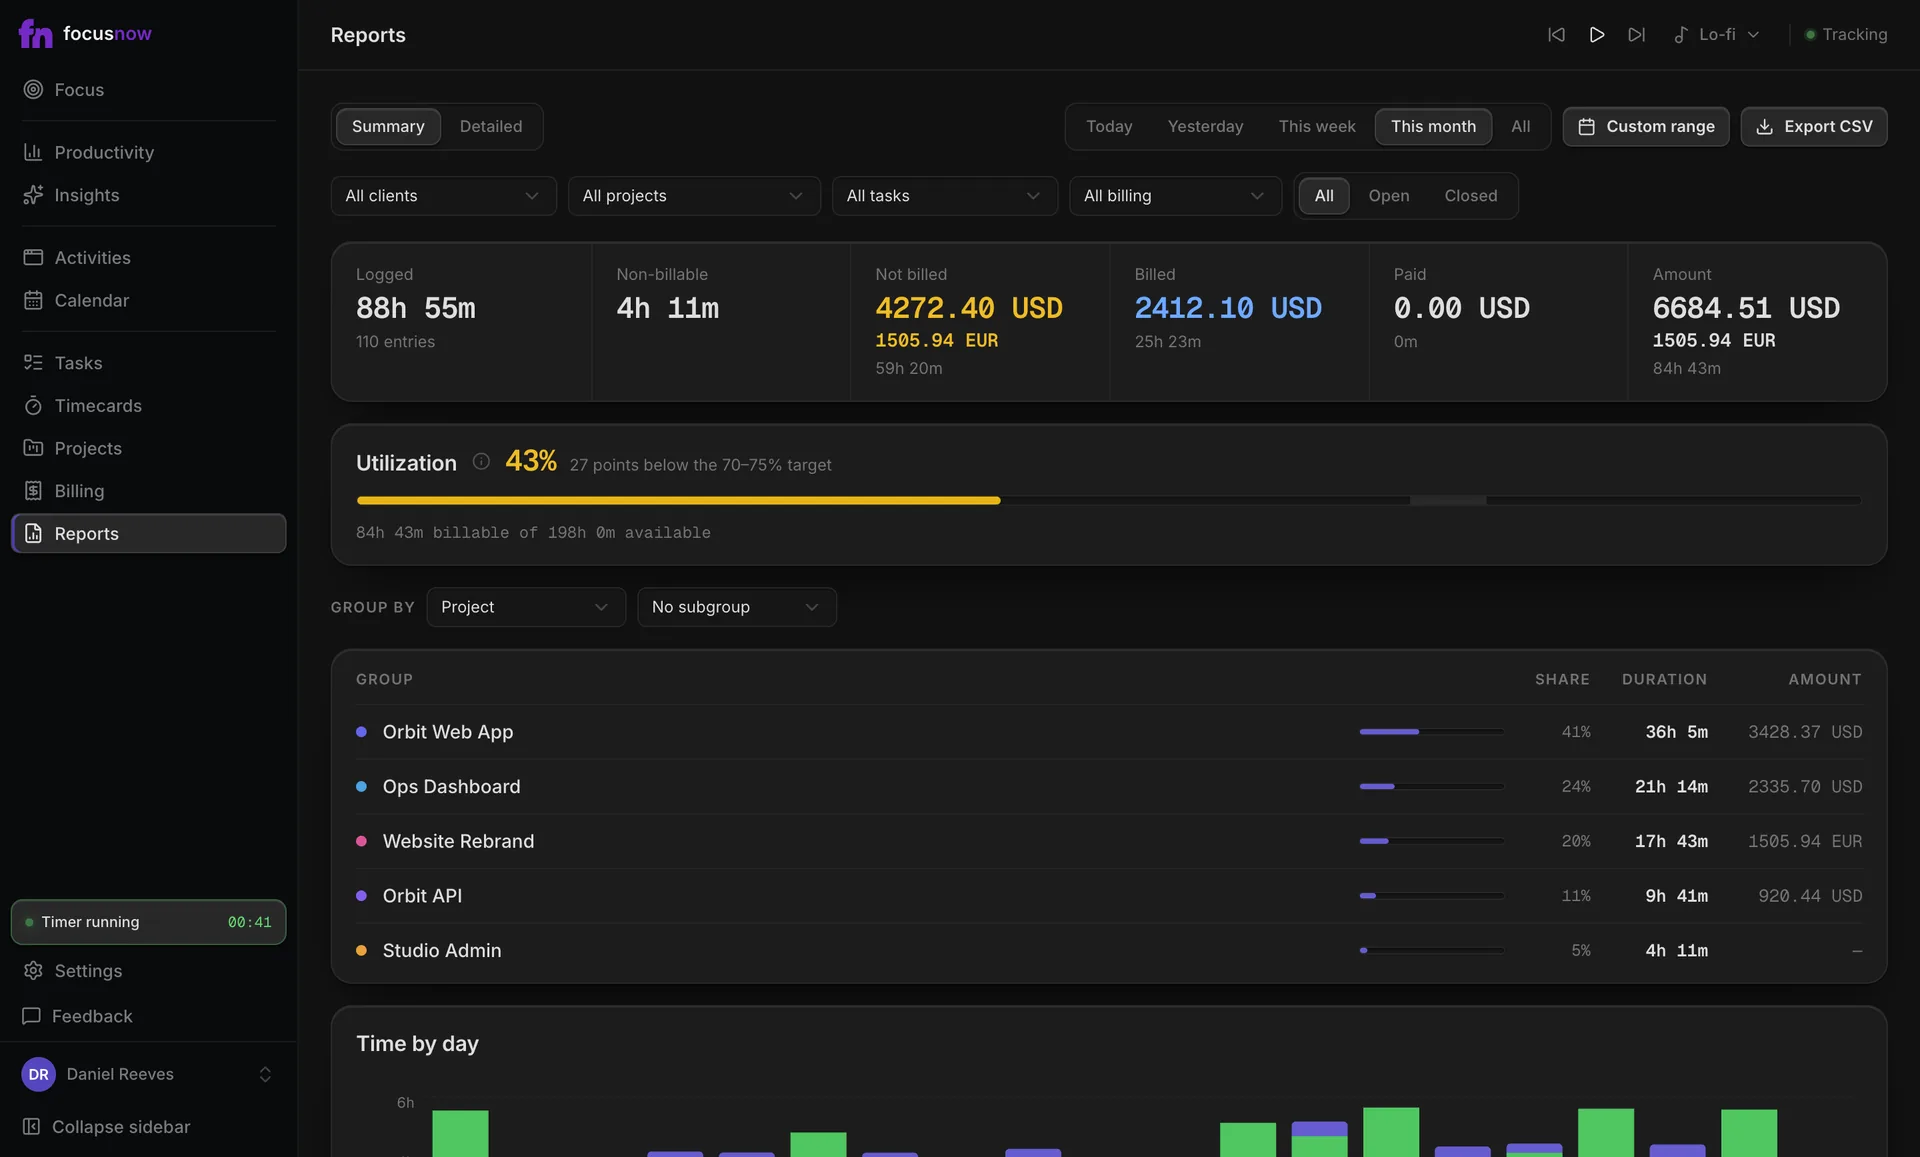Export report as CSV
The height and width of the screenshot is (1157, 1920).
1813,126
